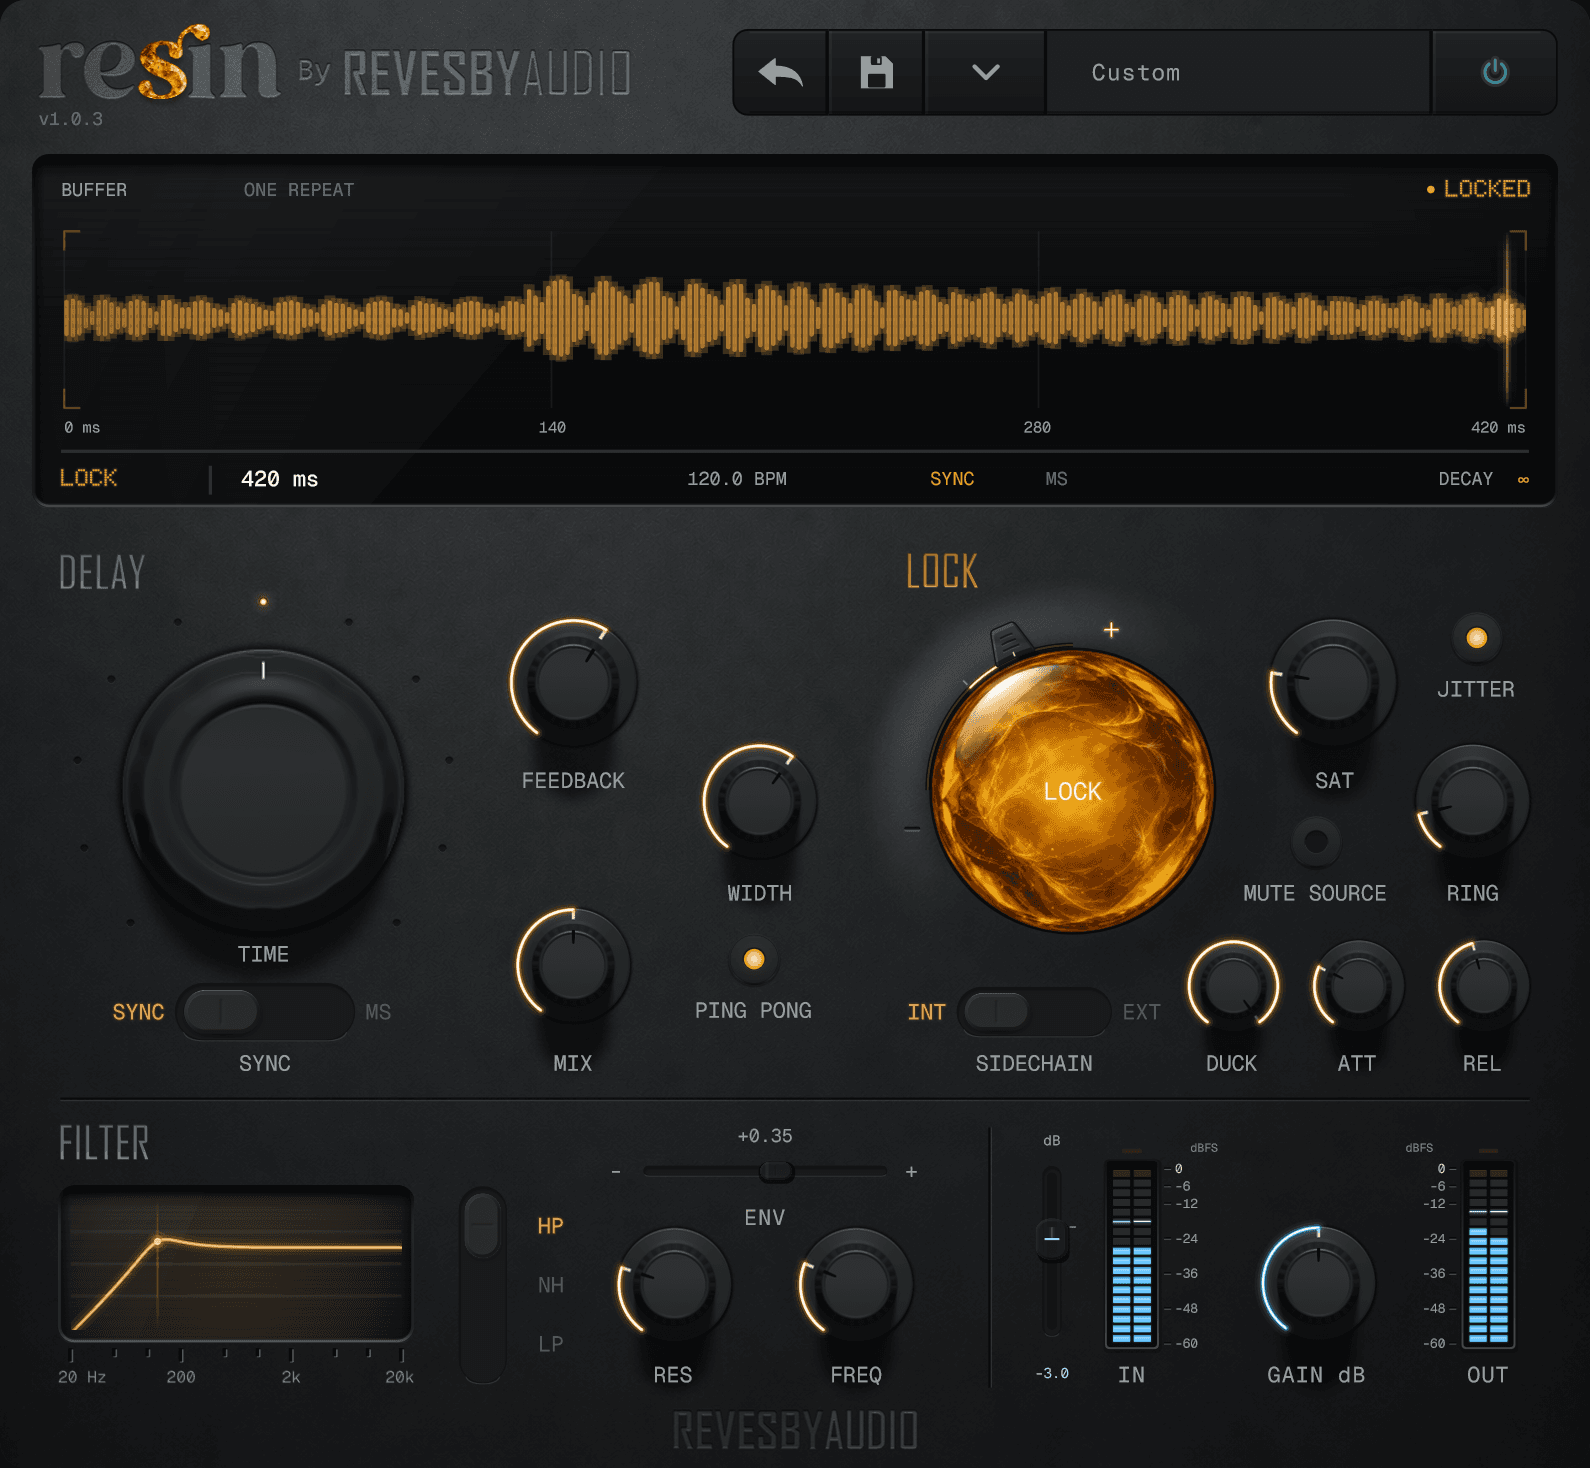Click the REL knob

(1483, 986)
